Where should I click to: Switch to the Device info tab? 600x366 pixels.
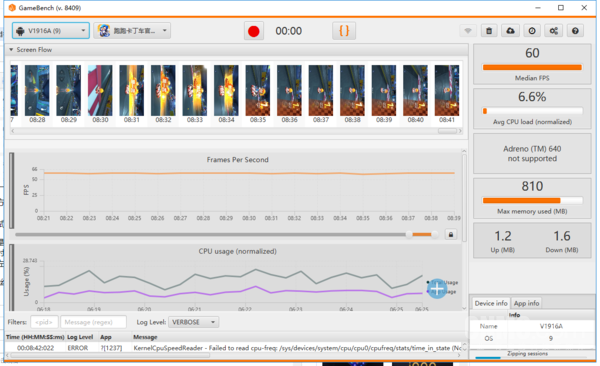(491, 303)
